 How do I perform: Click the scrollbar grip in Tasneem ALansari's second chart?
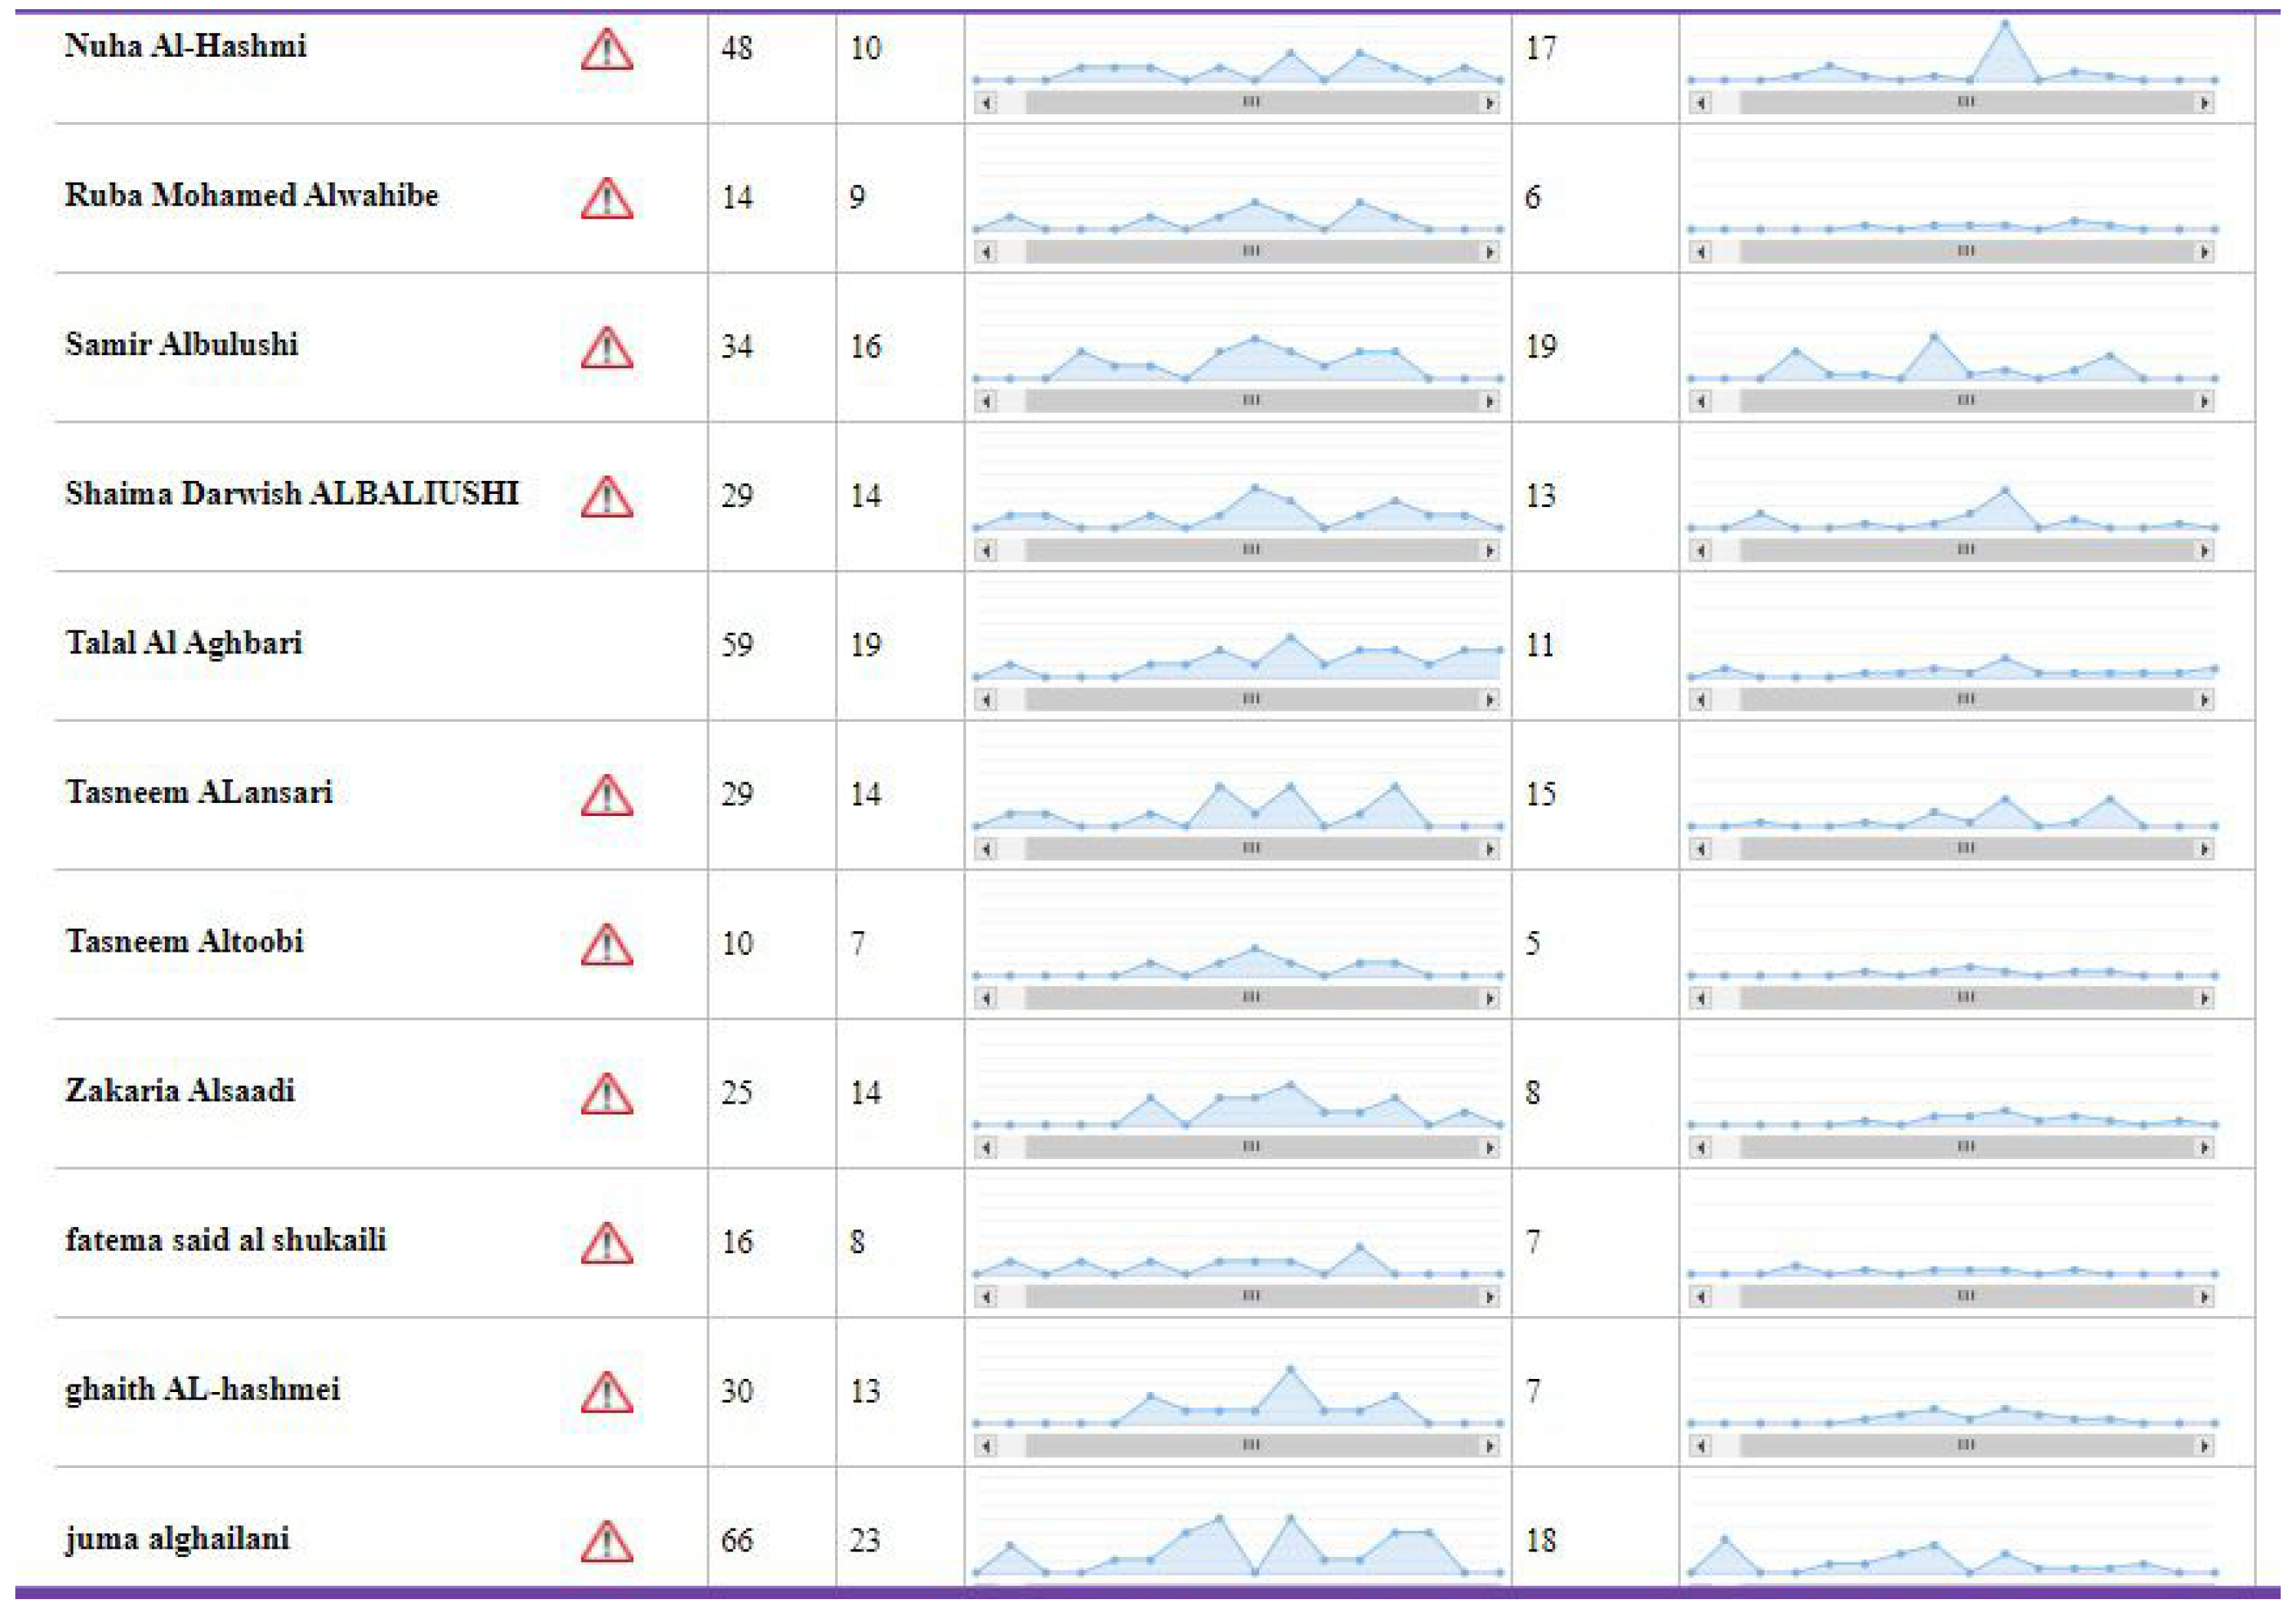[x=1965, y=849]
